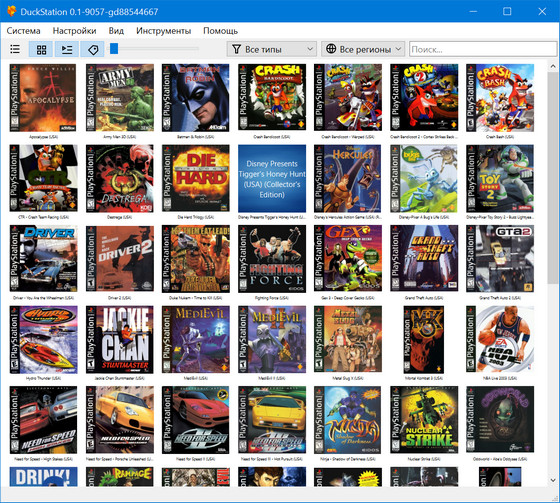The image size is (560, 503).
Task: Open the 'Настройки' menu
Action: coord(74,31)
